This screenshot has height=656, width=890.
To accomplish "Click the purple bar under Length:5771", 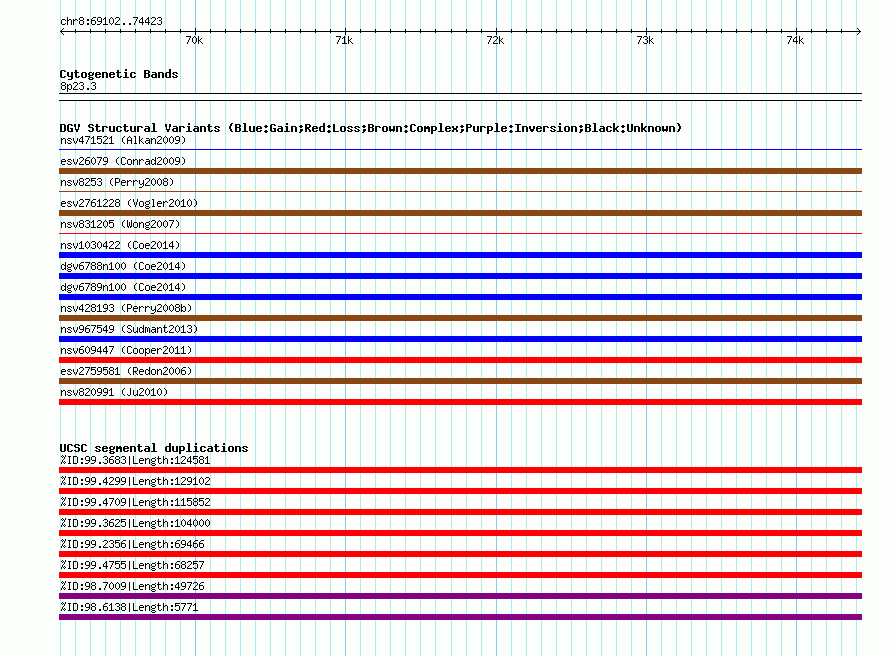I will [460, 617].
